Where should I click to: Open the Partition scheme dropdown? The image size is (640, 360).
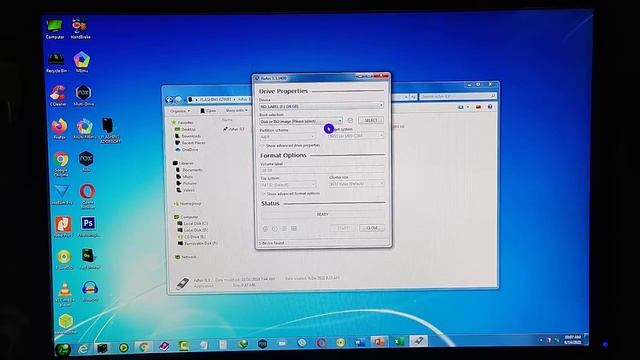[x=287, y=137]
